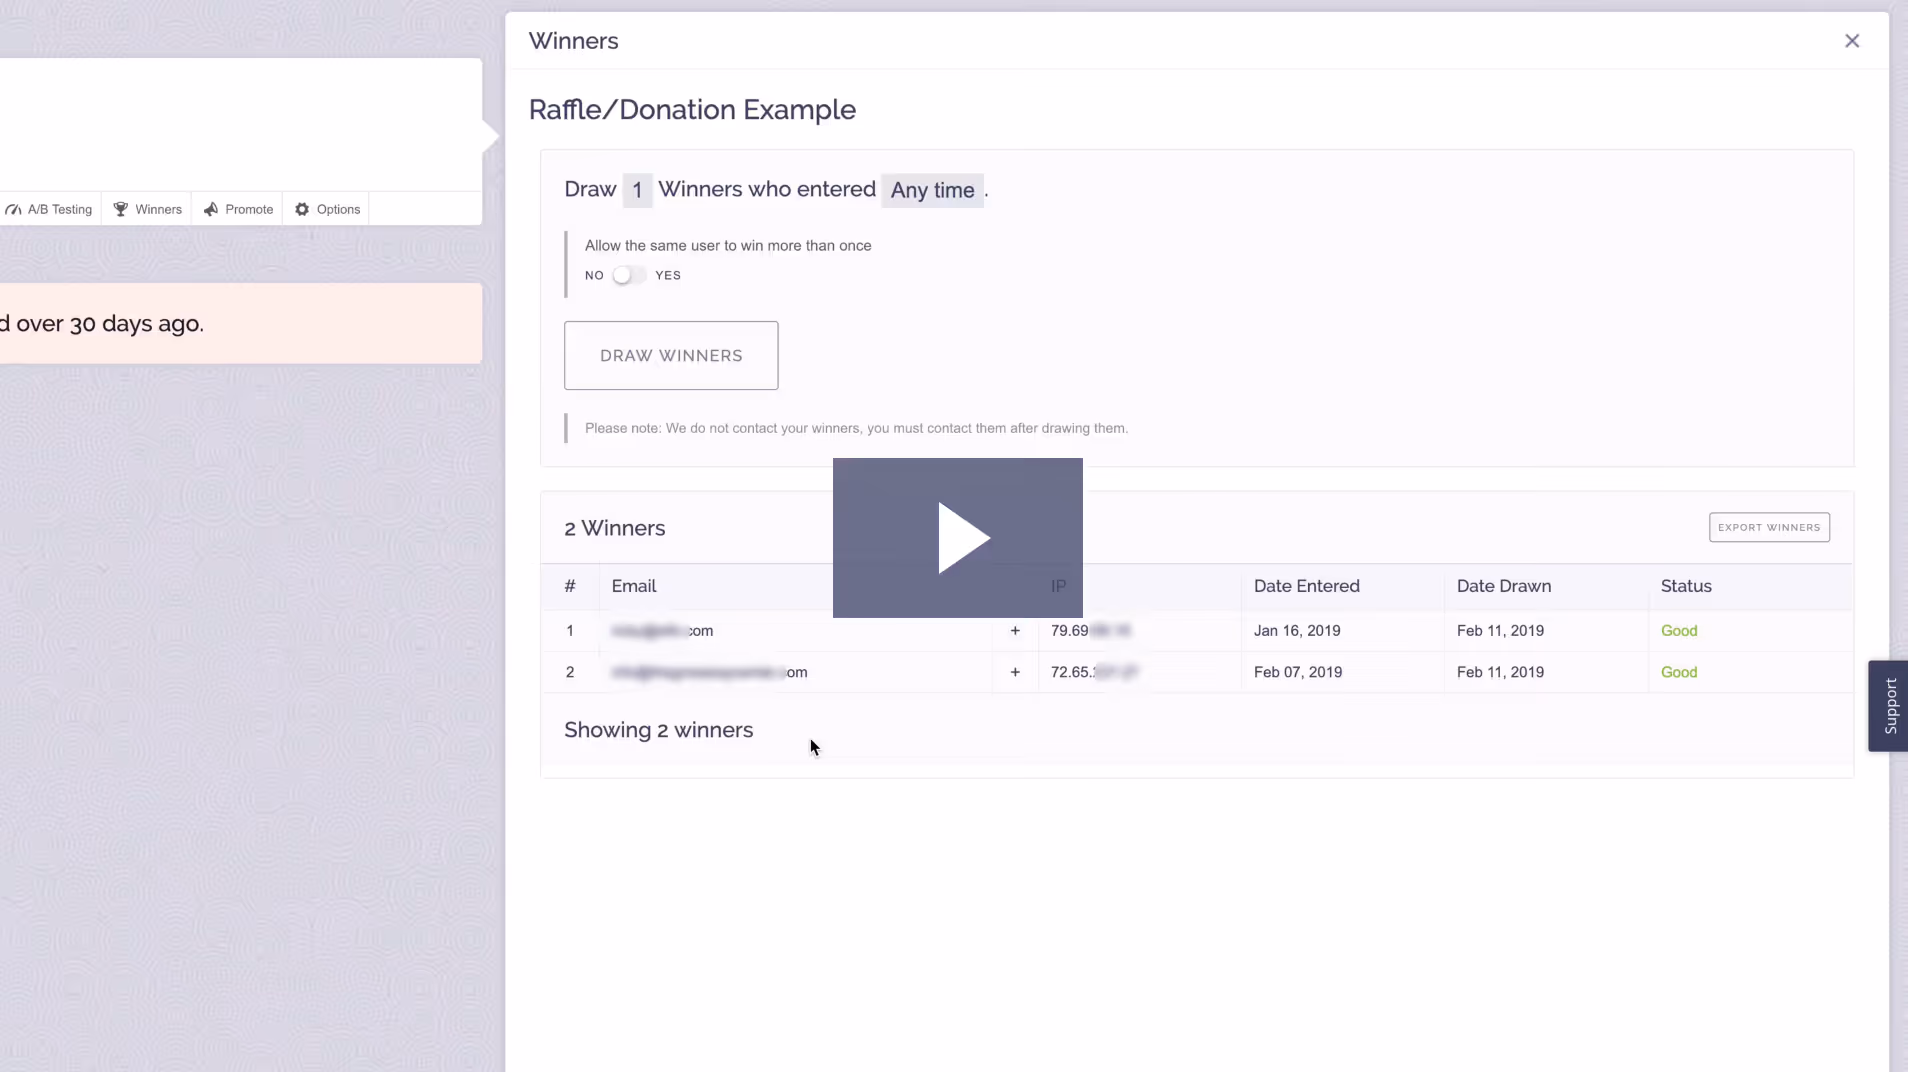Open the Promote tab
The width and height of the screenshot is (1908, 1072).
click(238, 209)
